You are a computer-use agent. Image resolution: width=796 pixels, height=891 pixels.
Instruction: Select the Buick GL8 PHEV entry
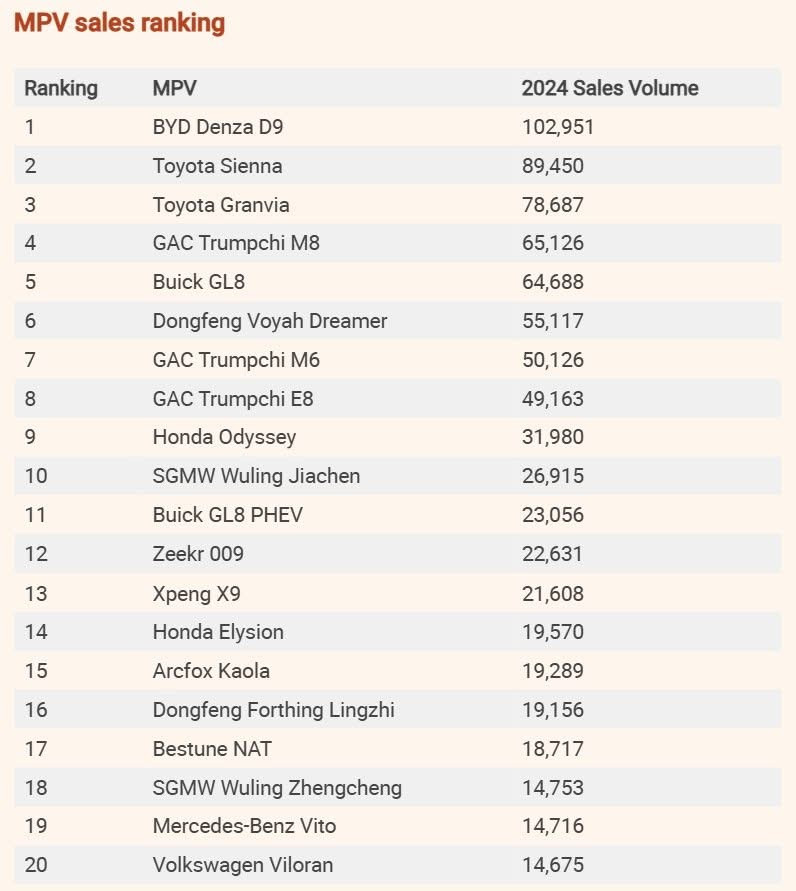[227, 515]
